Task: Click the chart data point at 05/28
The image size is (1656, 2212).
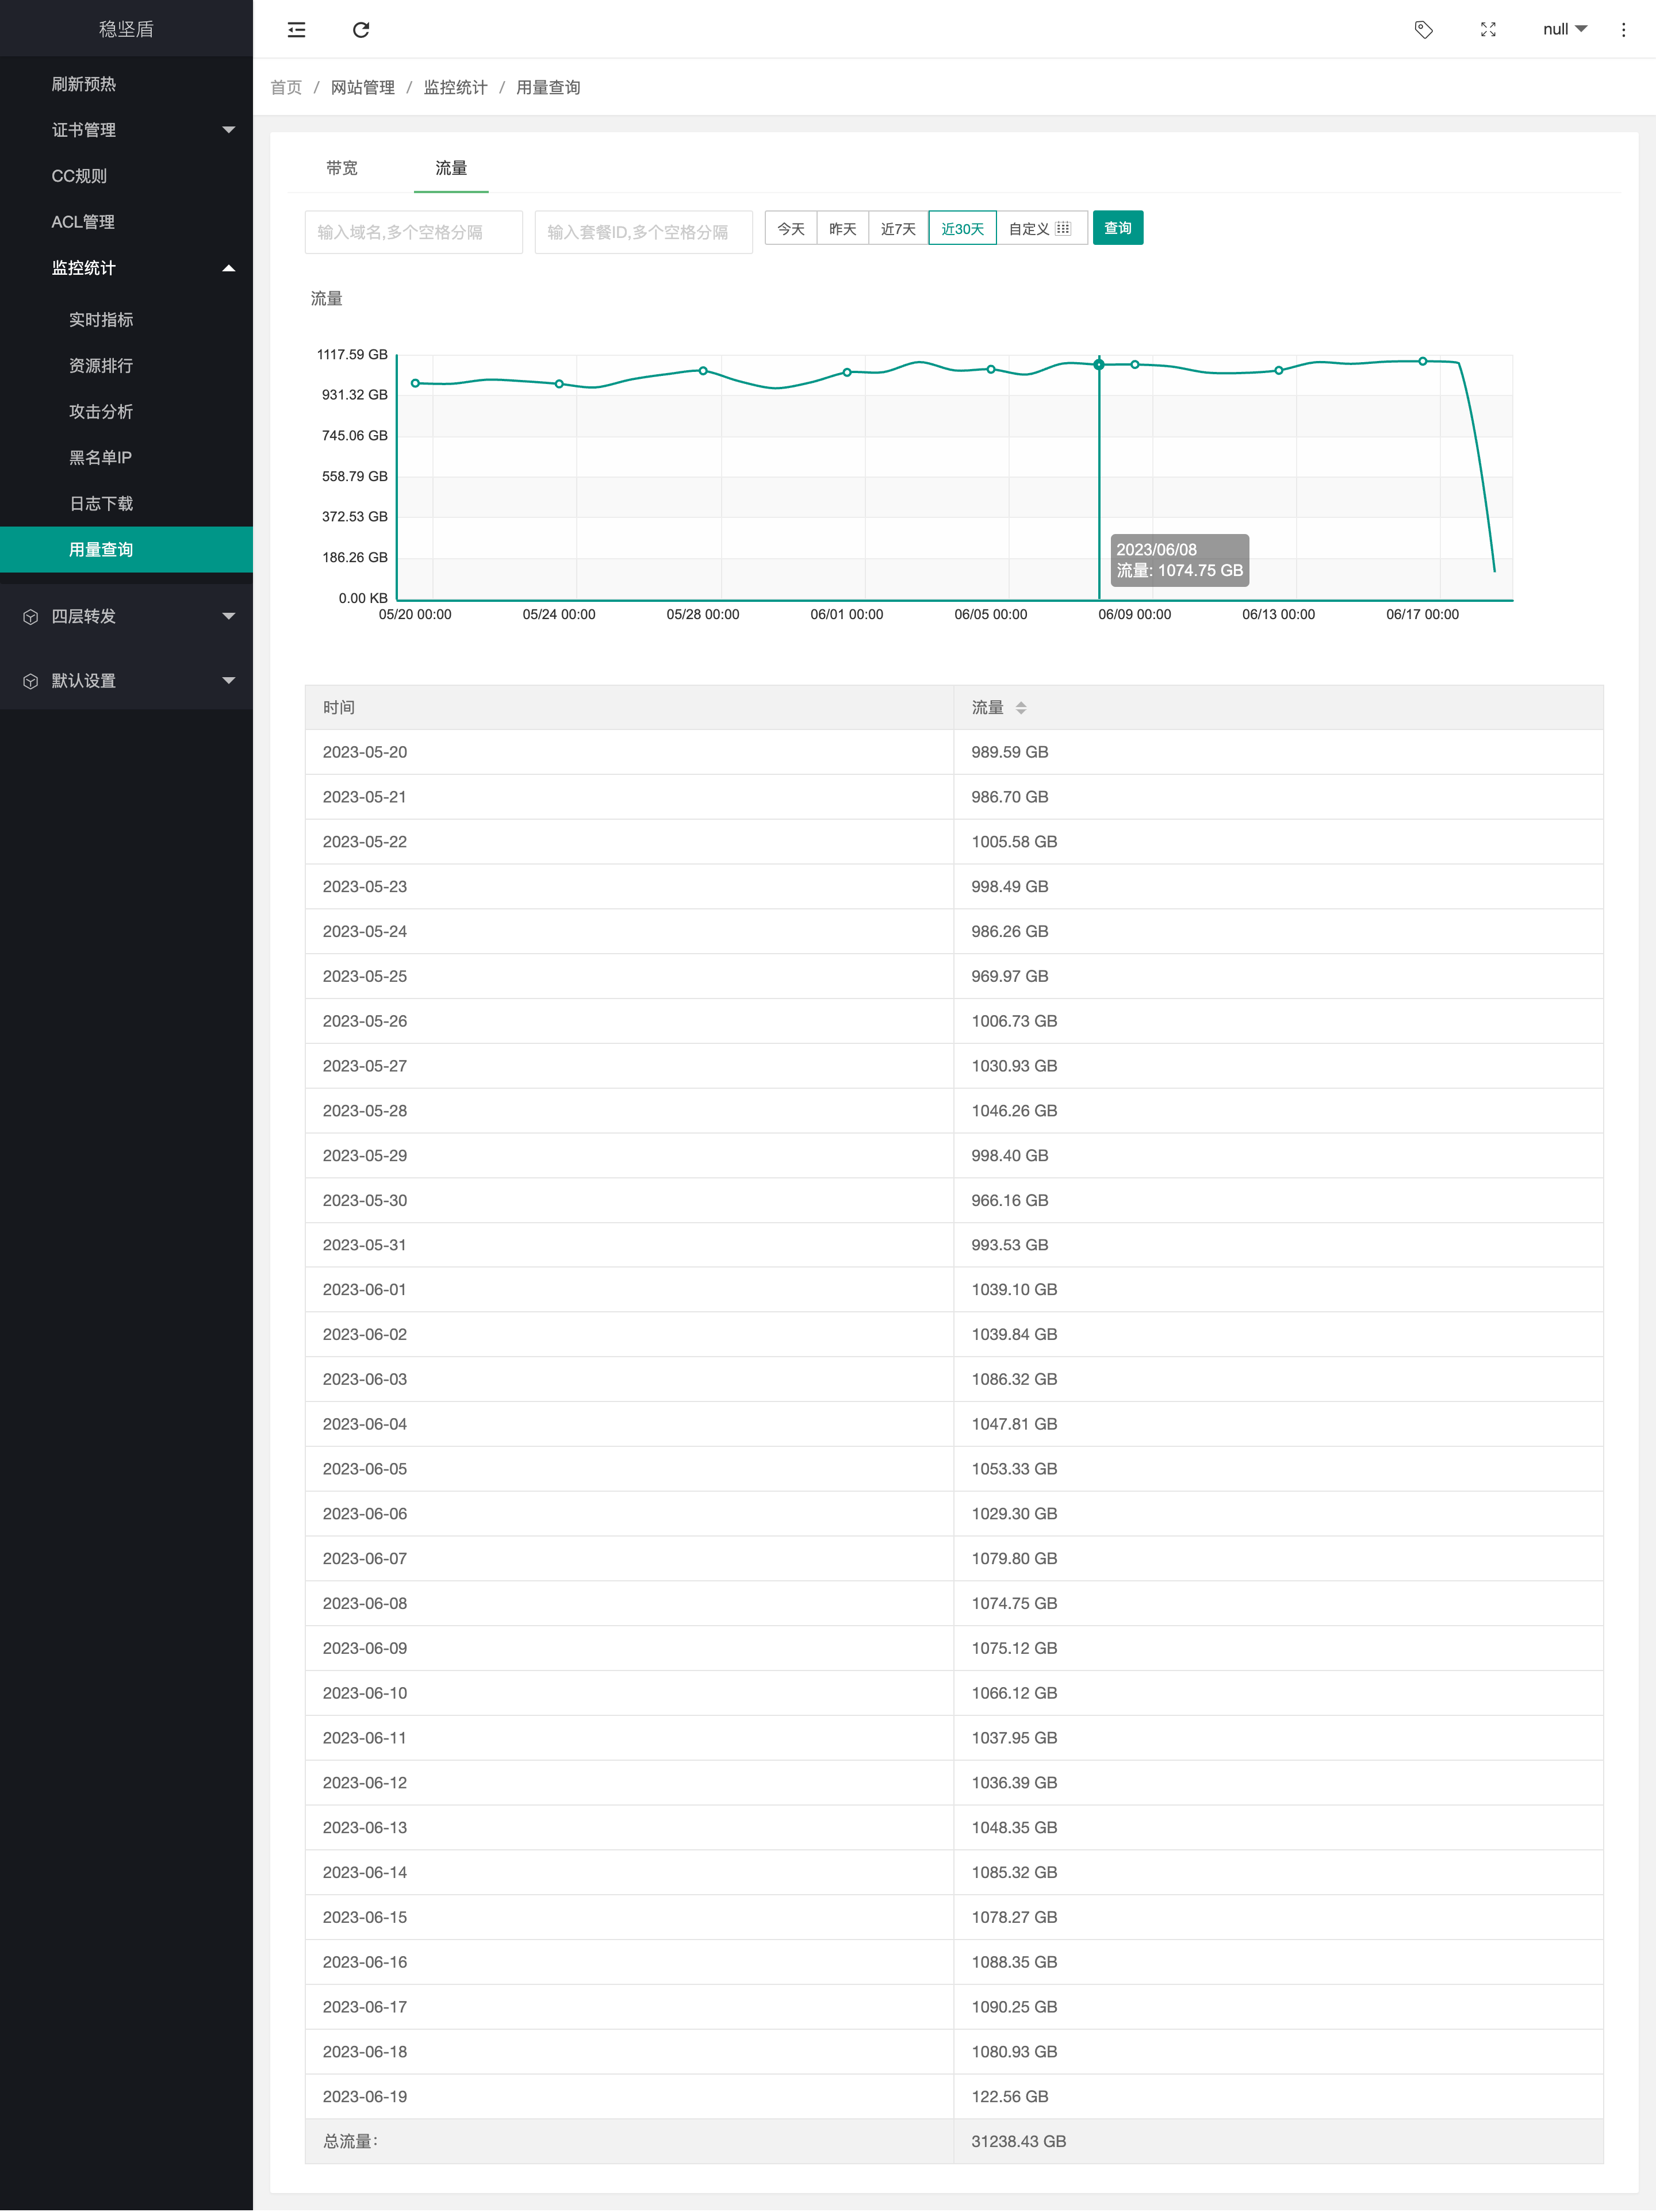Action: pos(703,371)
